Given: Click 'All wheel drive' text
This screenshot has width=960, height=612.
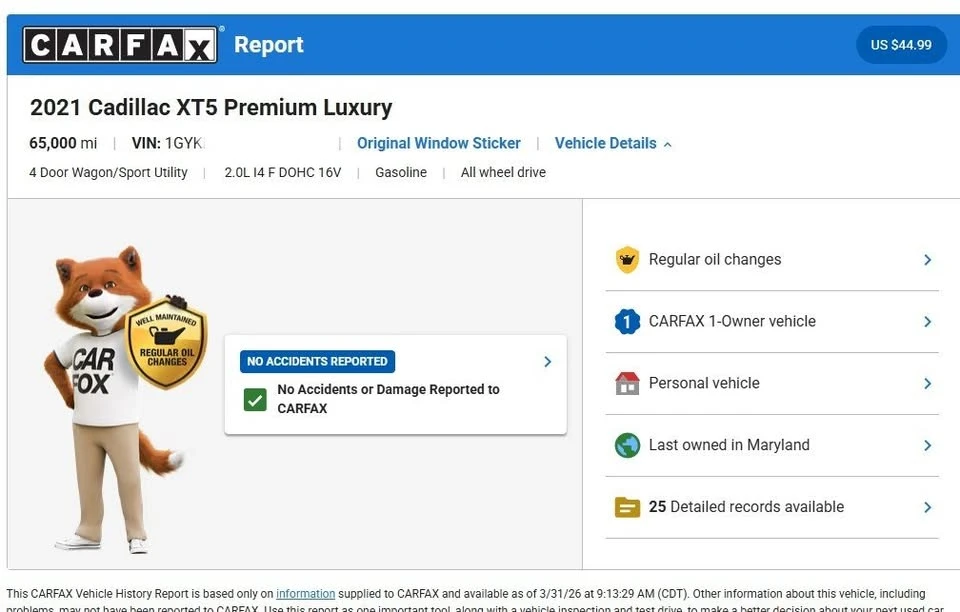Looking at the screenshot, I should pyautogui.click(x=503, y=173).
